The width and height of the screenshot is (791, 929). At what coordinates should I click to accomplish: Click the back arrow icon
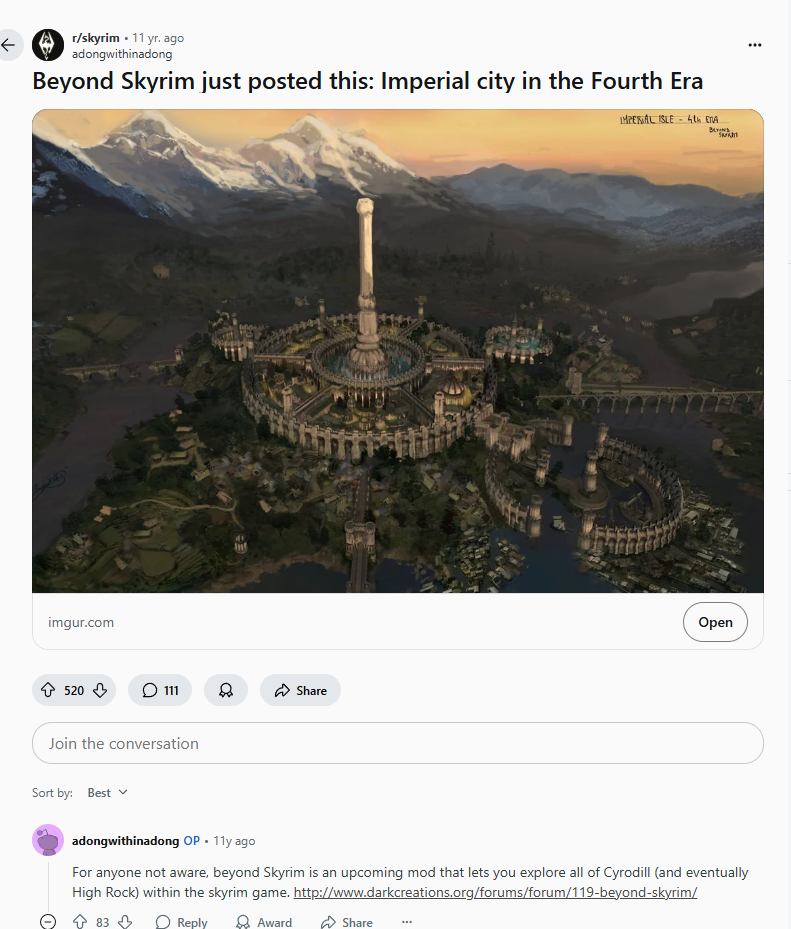[x=8, y=44]
